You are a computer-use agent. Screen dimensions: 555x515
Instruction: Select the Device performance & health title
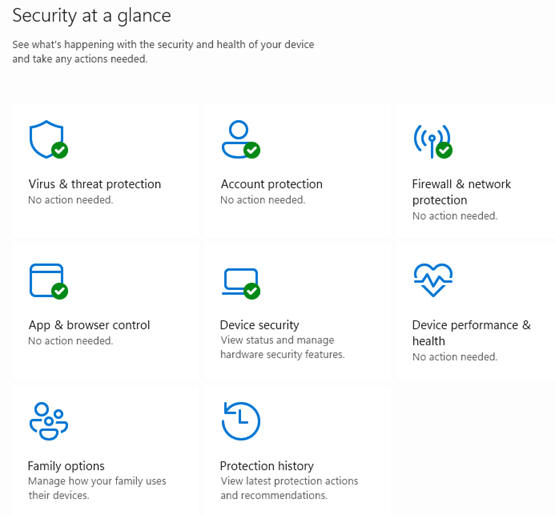click(x=471, y=333)
